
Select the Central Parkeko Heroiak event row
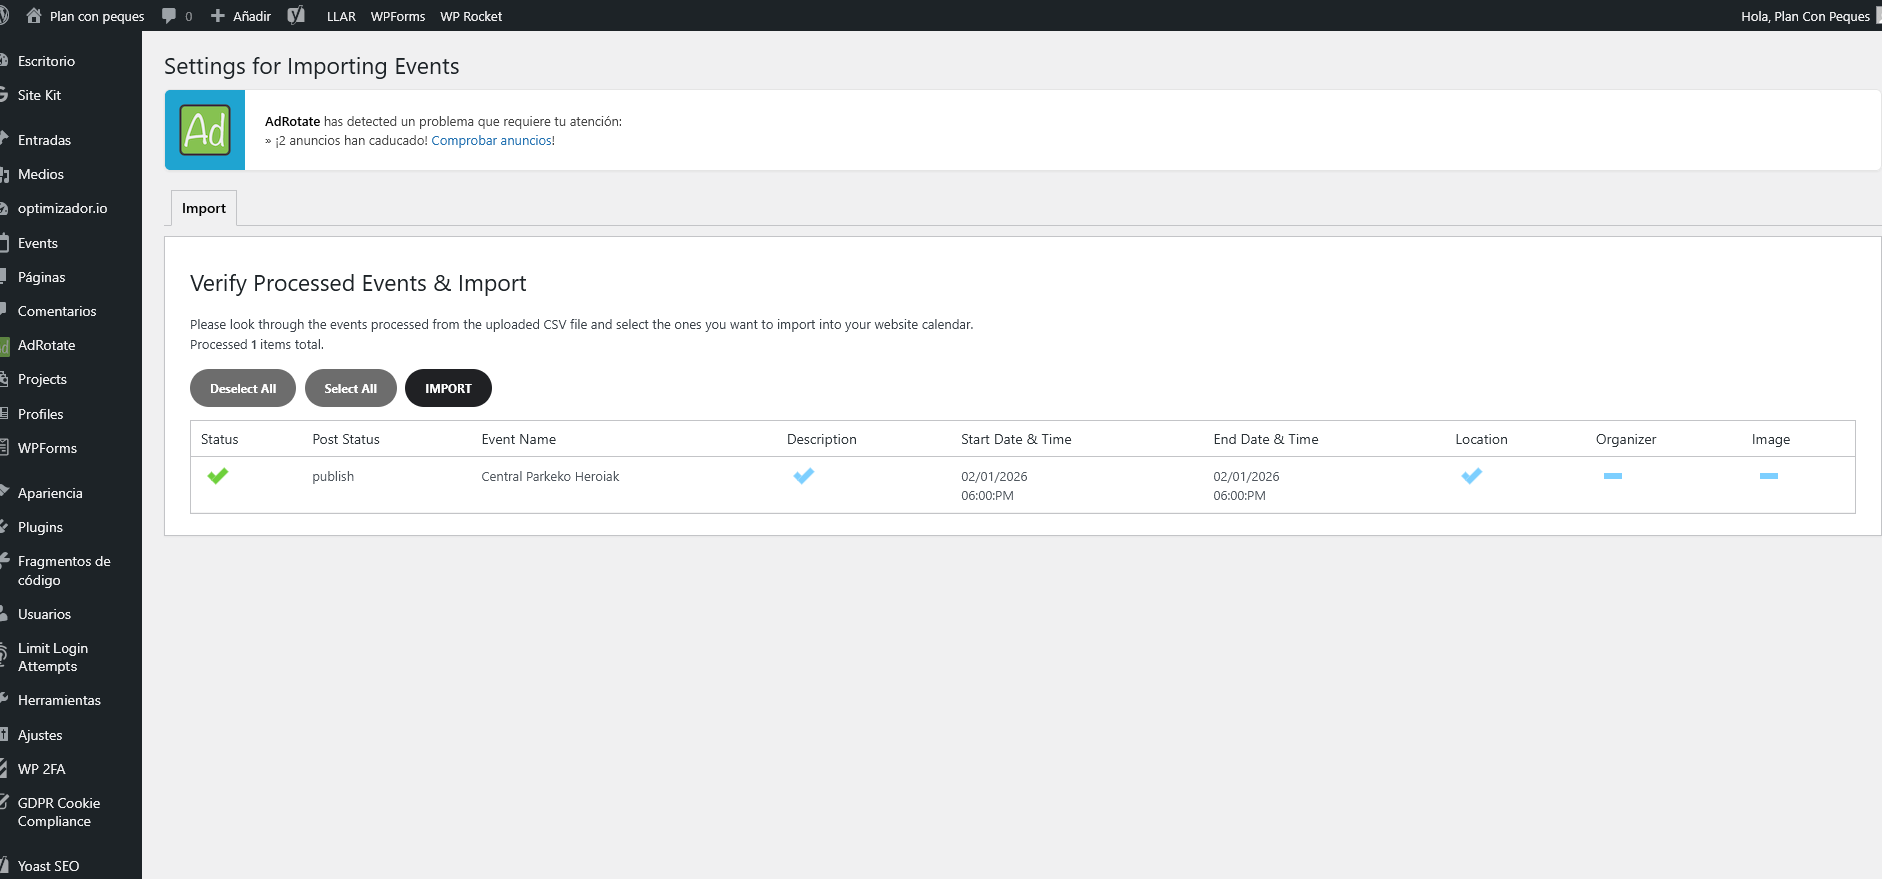[x=550, y=477]
